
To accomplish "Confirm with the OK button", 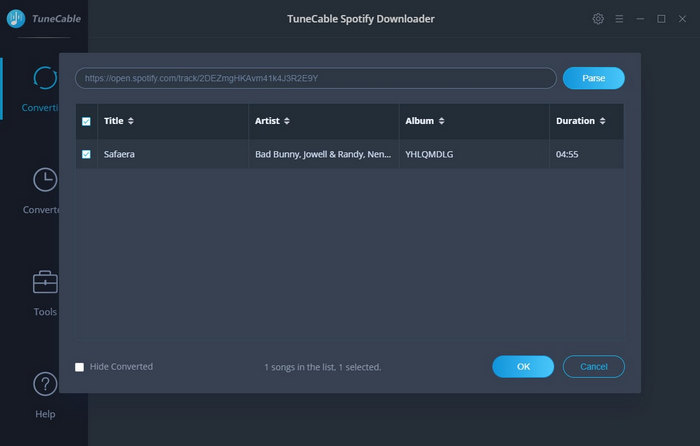I will coord(523,367).
